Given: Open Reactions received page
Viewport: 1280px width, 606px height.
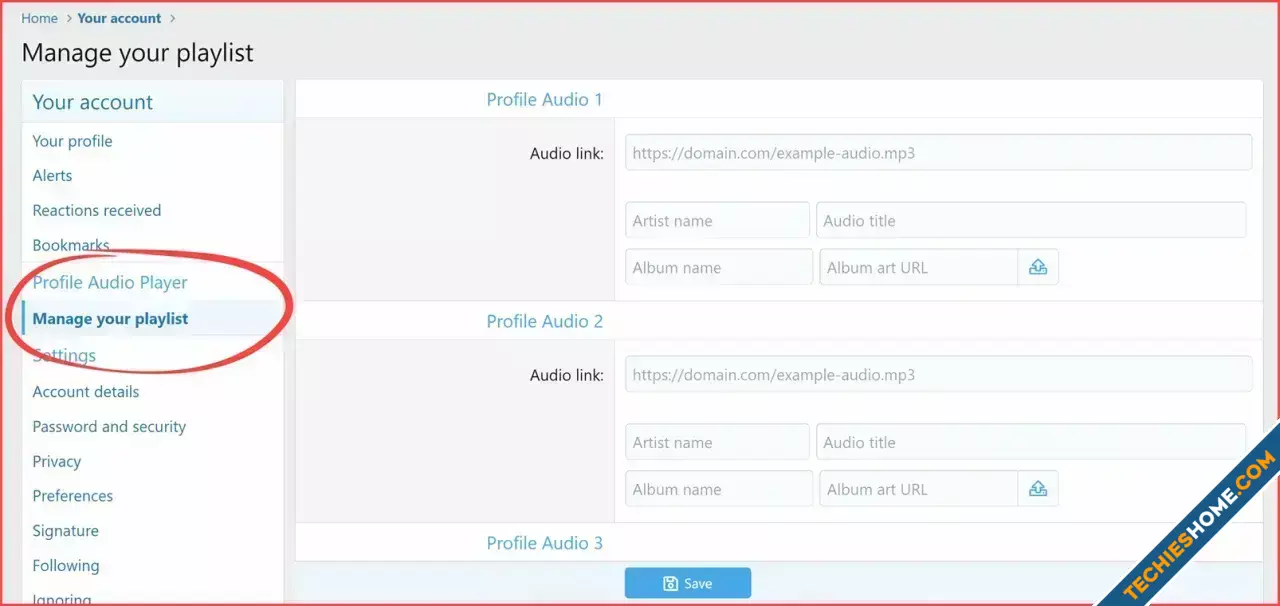Looking at the screenshot, I should point(96,211).
